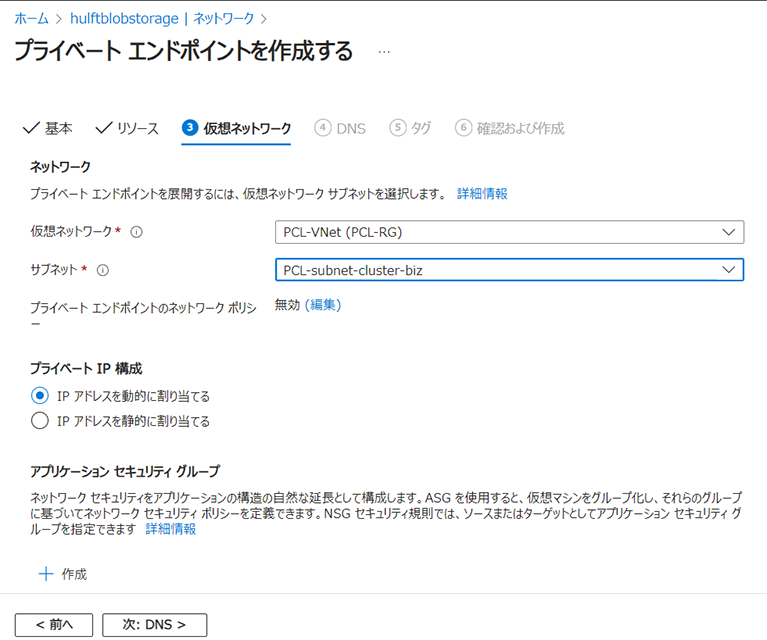Open 詳細情報 link in ネットワーク section

482,193
